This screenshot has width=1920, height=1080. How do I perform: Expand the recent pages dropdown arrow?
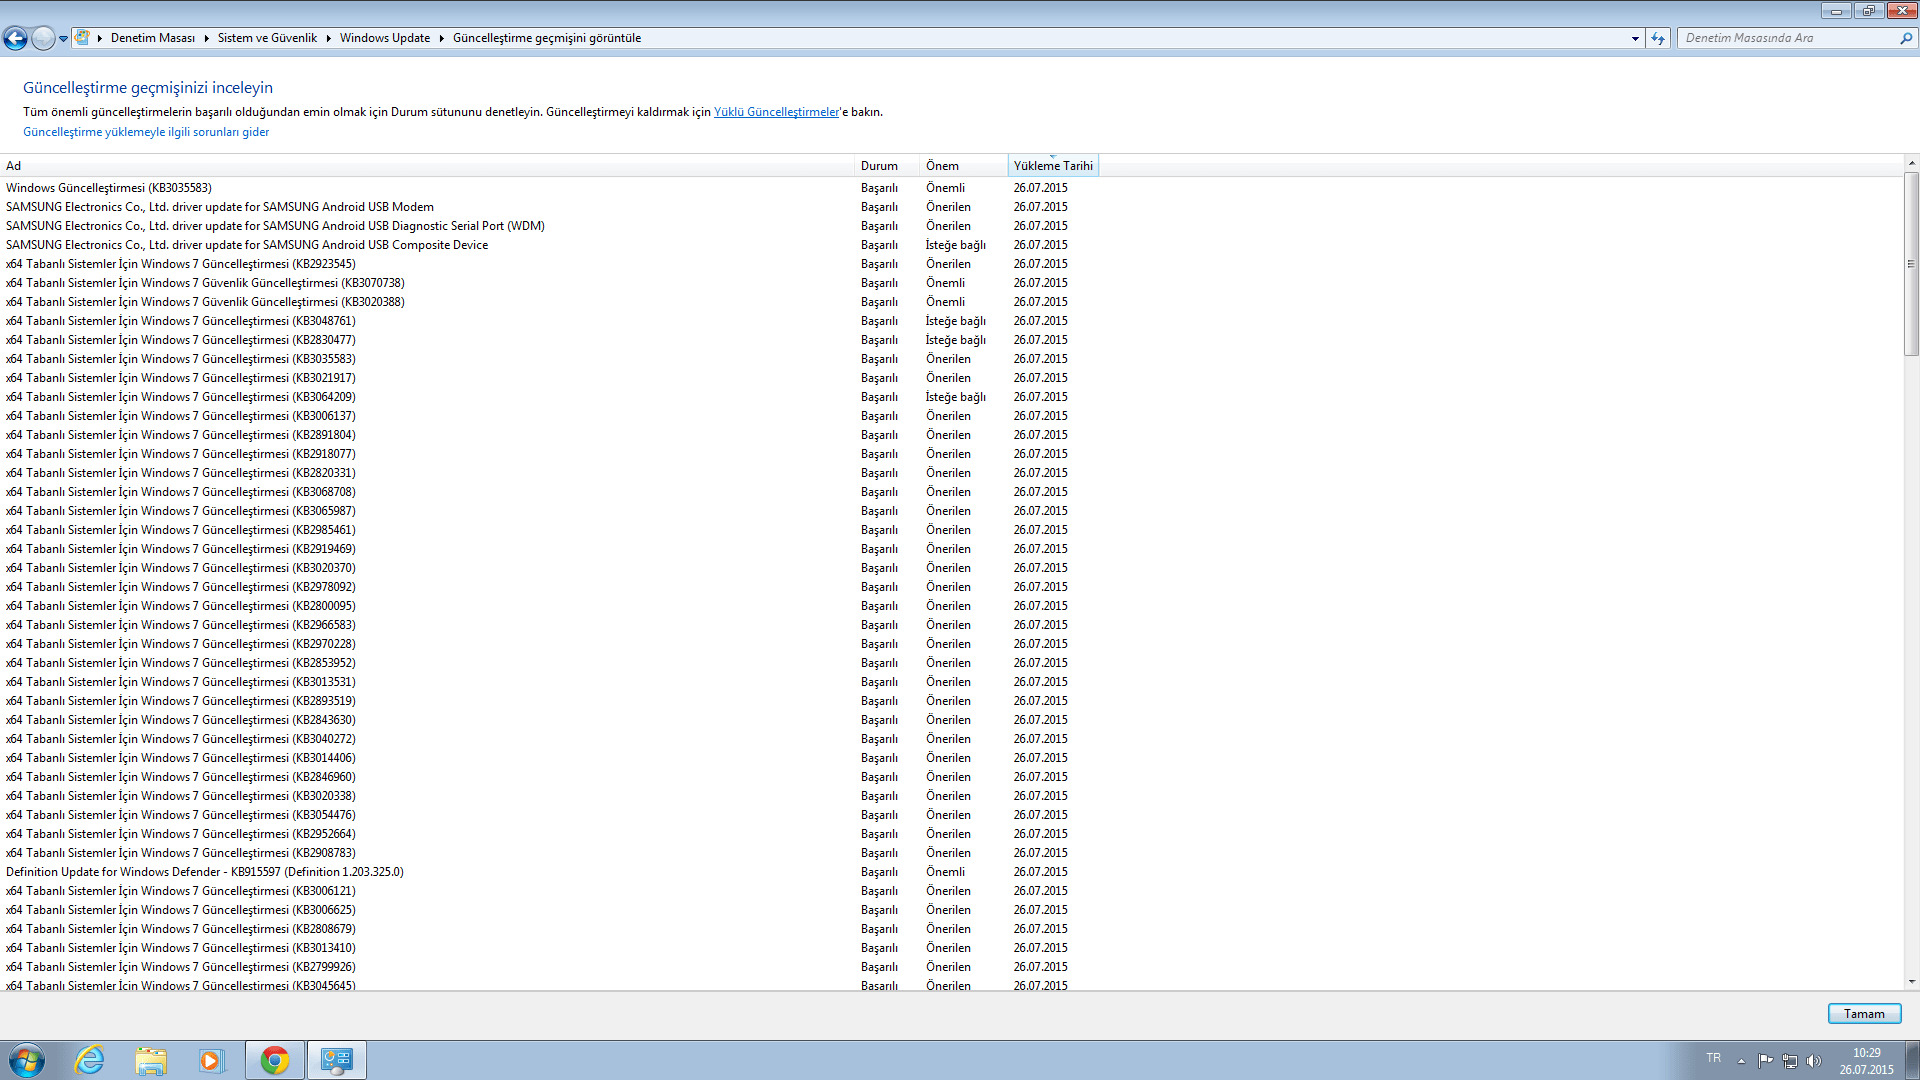tap(63, 39)
